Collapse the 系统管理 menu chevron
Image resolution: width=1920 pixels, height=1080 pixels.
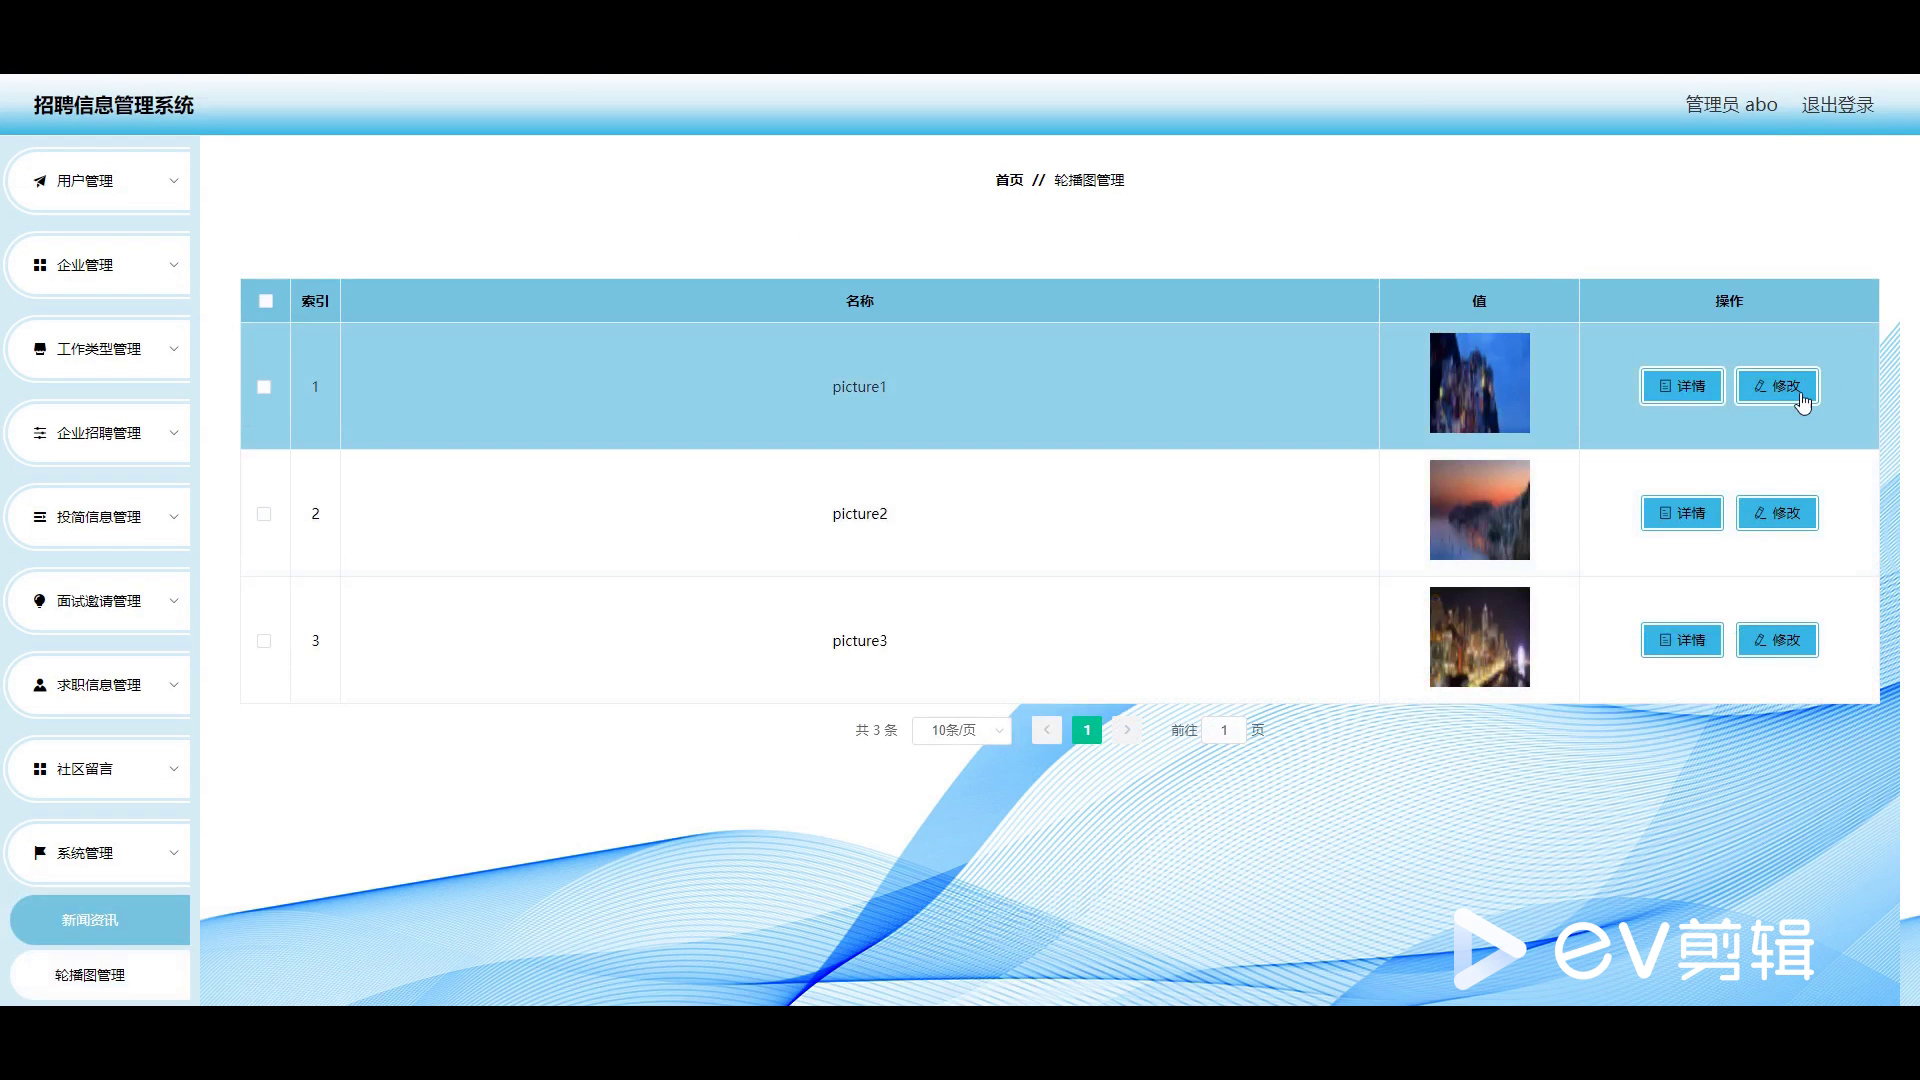click(x=174, y=853)
